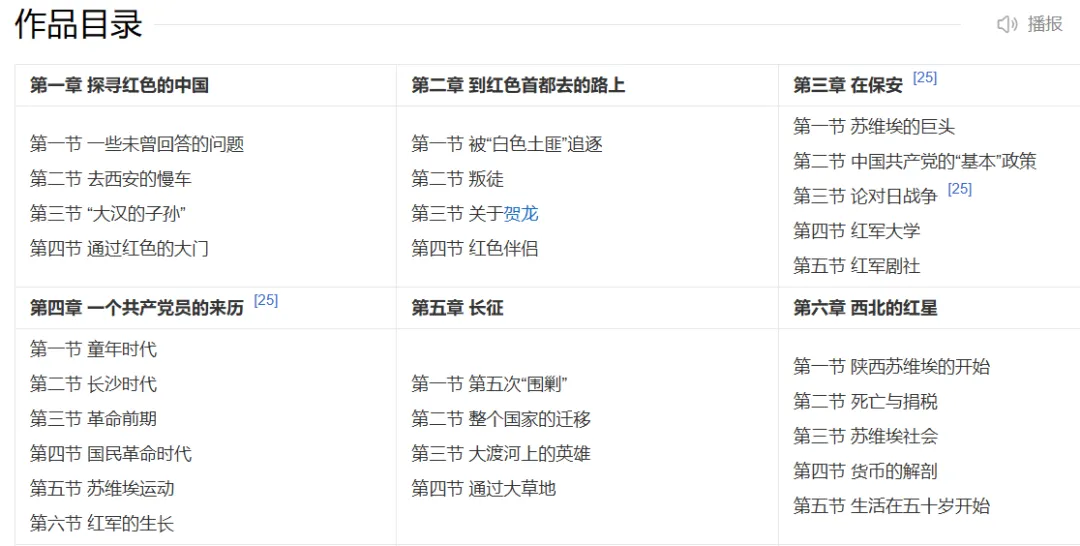Select 第六节 红军的生长

102,523
